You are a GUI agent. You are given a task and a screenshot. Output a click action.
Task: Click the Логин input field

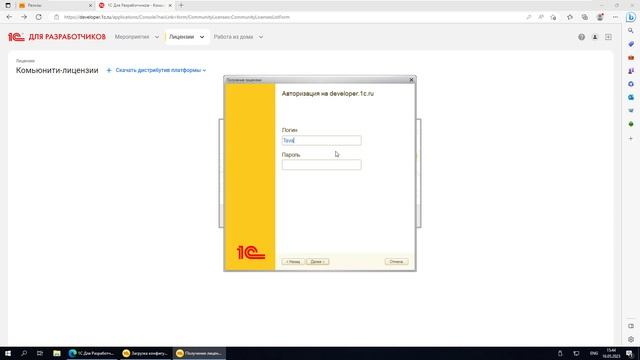(321, 140)
